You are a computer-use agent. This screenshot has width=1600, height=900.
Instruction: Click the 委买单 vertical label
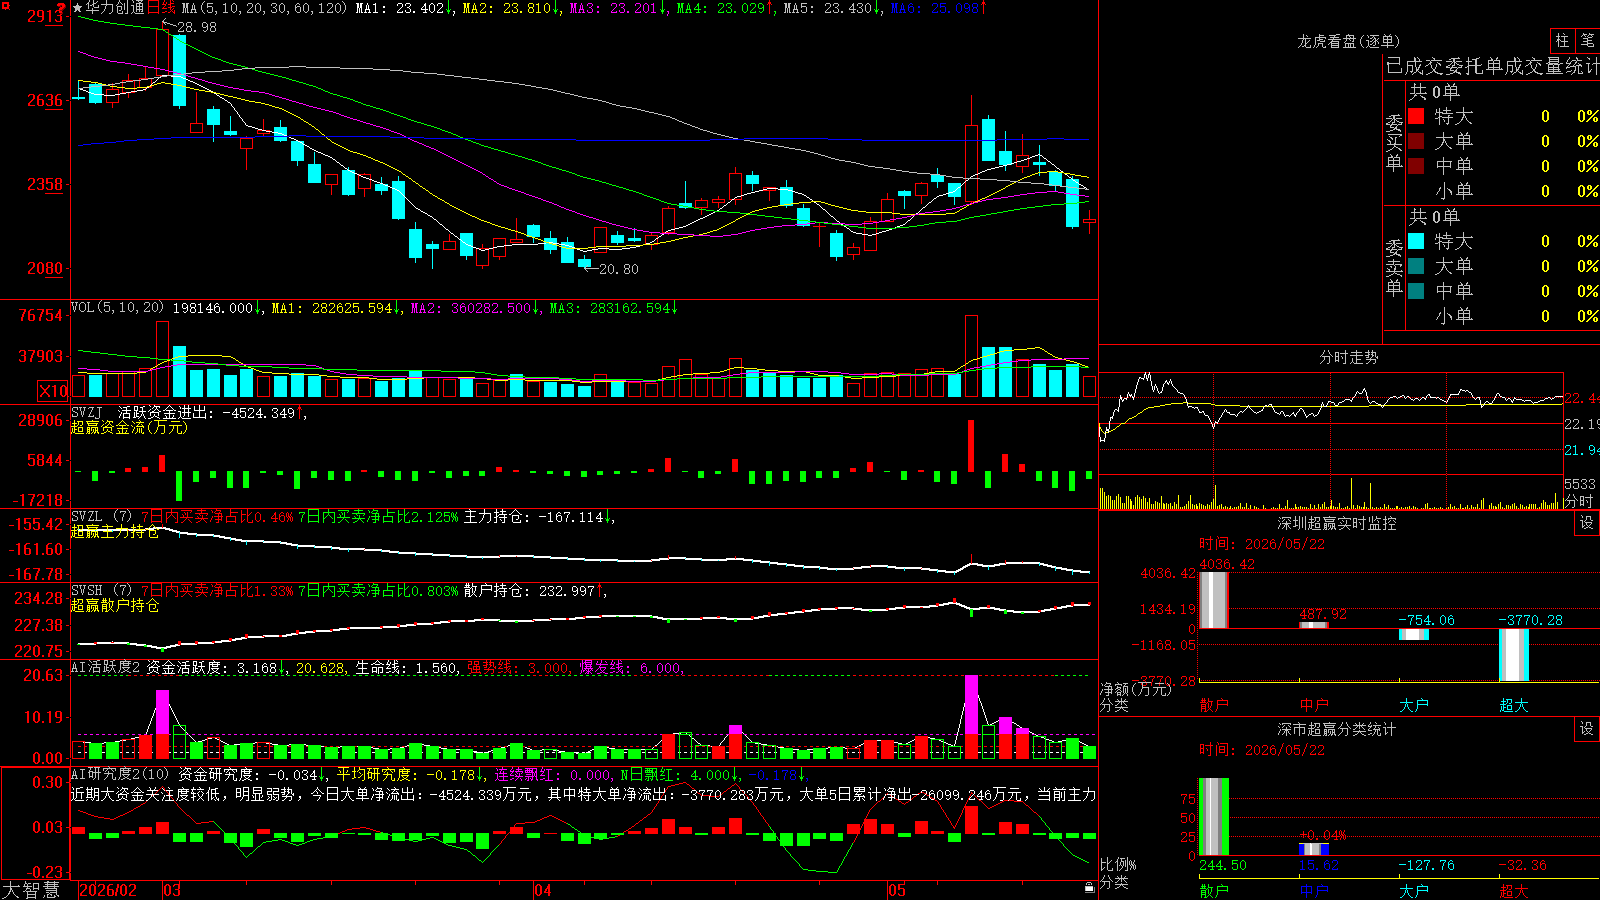pos(1394,143)
